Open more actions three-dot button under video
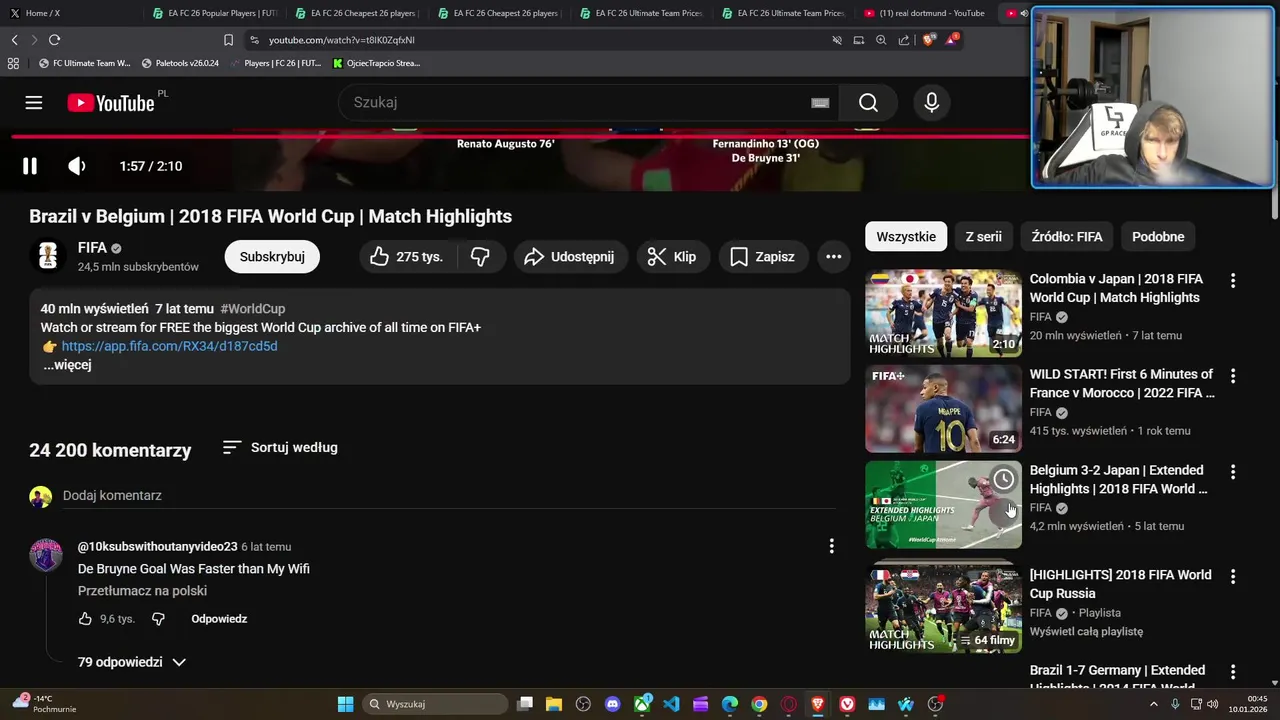1280x720 pixels. pos(833,257)
